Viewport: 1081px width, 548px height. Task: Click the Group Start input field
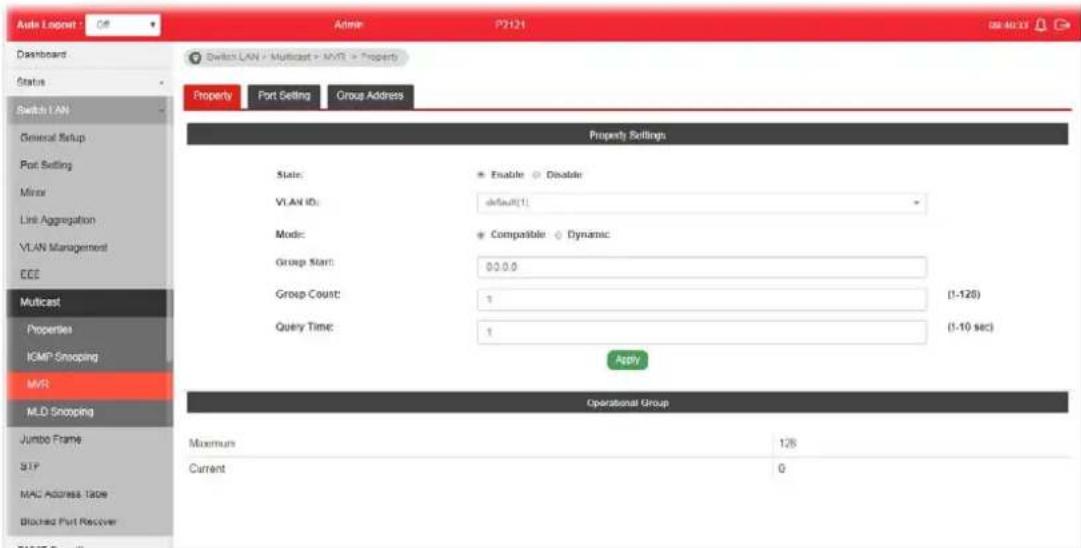click(x=701, y=267)
